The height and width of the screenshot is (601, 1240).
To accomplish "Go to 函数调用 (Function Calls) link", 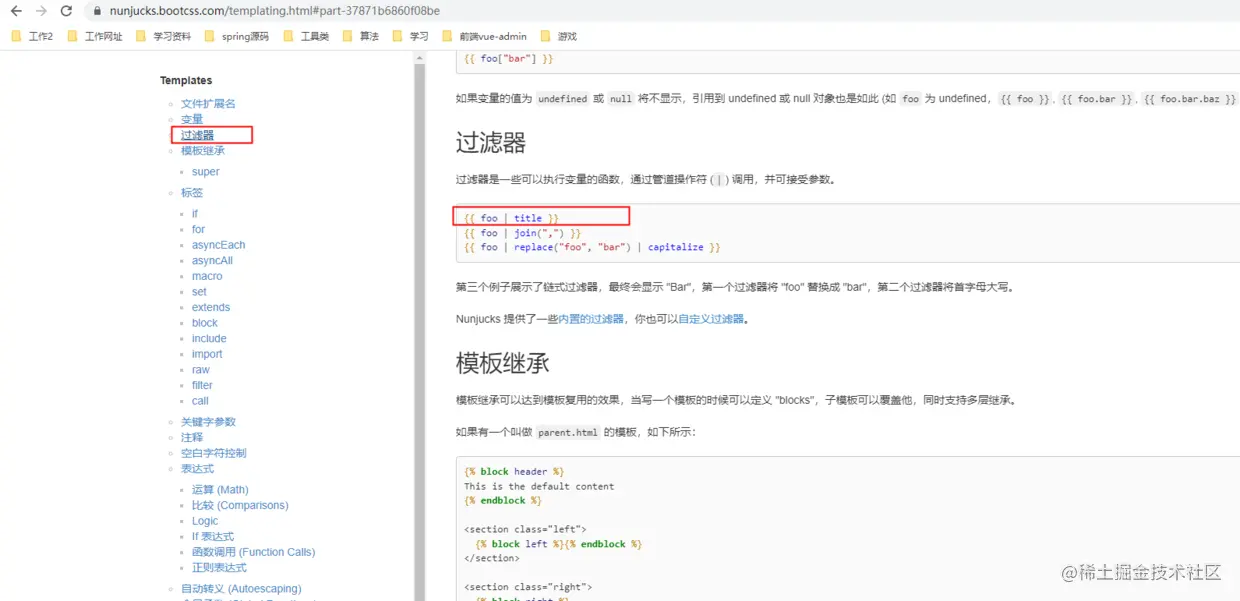I will tap(253, 552).
